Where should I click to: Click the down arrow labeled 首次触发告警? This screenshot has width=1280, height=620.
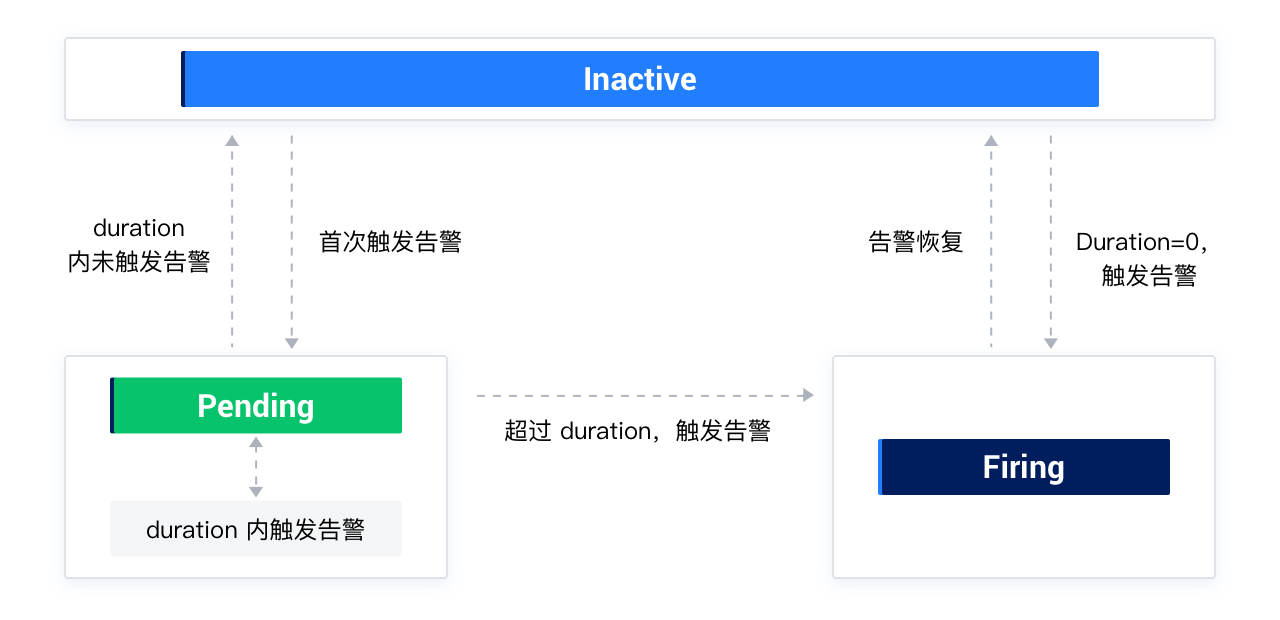(292, 241)
